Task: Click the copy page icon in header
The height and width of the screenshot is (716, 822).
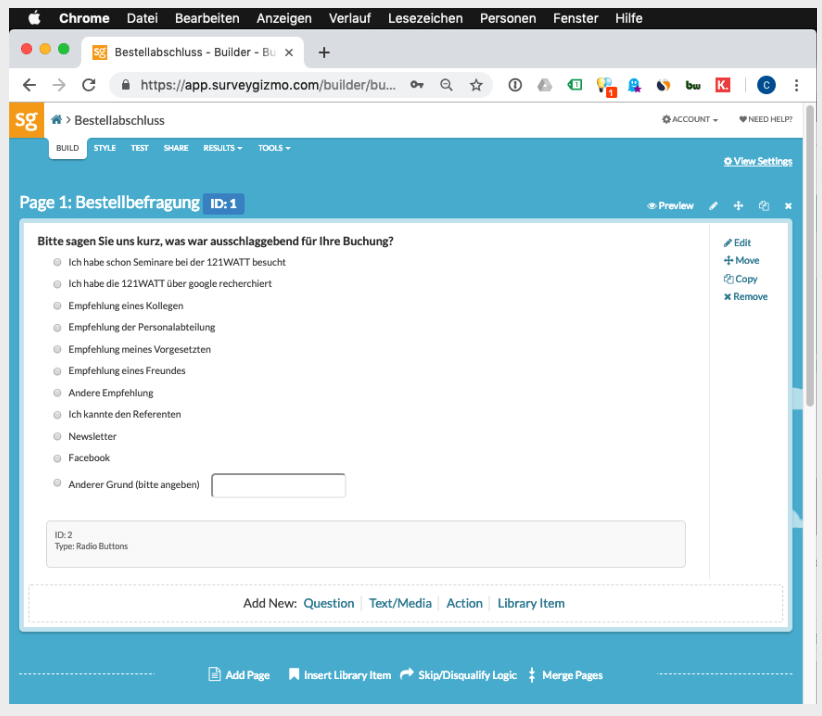Action: [x=764, y=206]
